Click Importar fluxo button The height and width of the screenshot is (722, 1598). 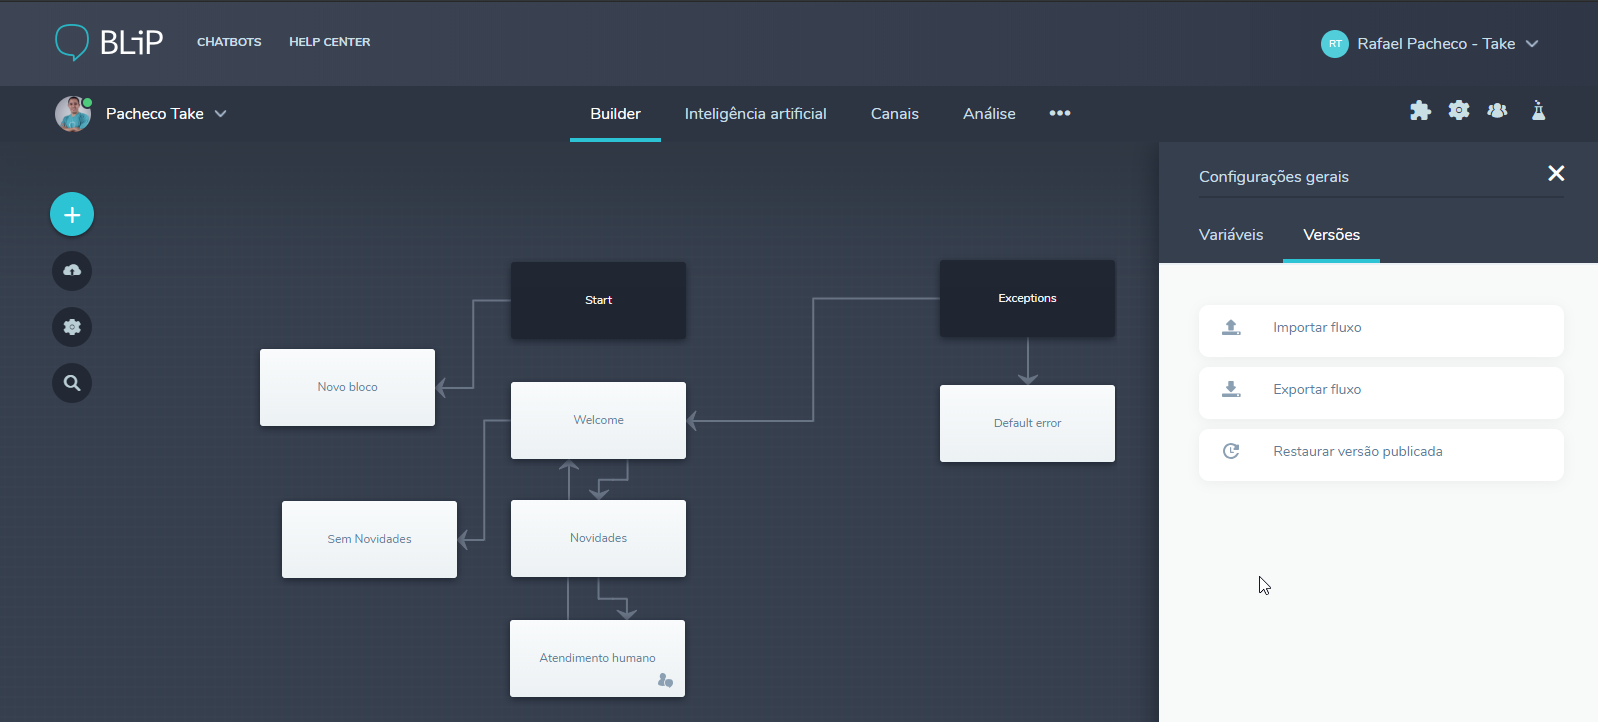pos(1381,331)
